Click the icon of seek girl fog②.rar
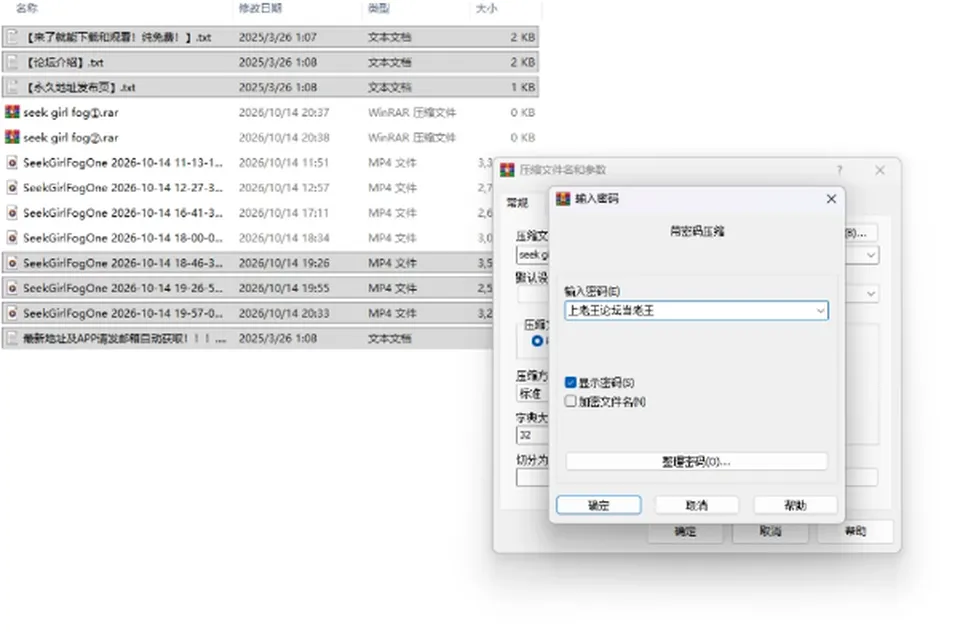The width and height of the screenshot is (960, 637). (x=12, y=137)
